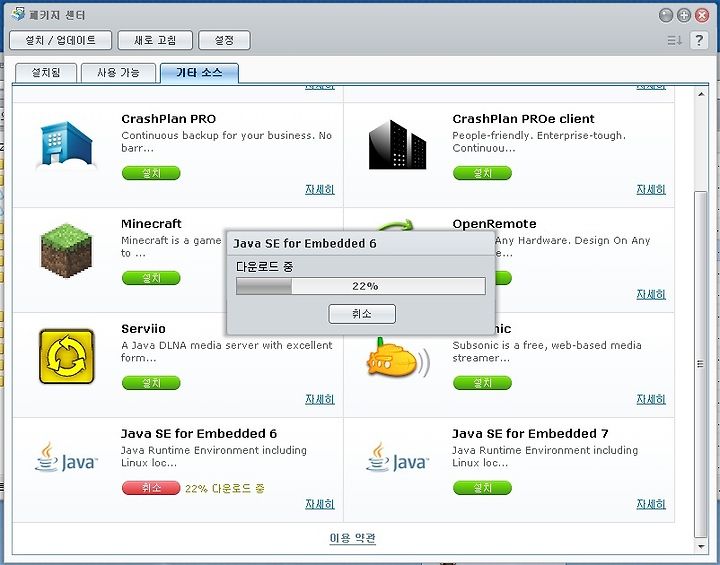Image resolution: width=720 pixels, height=565 pixels.
Task: Install Java SE for Embedded 7
Action: click(x=482, y=488)
